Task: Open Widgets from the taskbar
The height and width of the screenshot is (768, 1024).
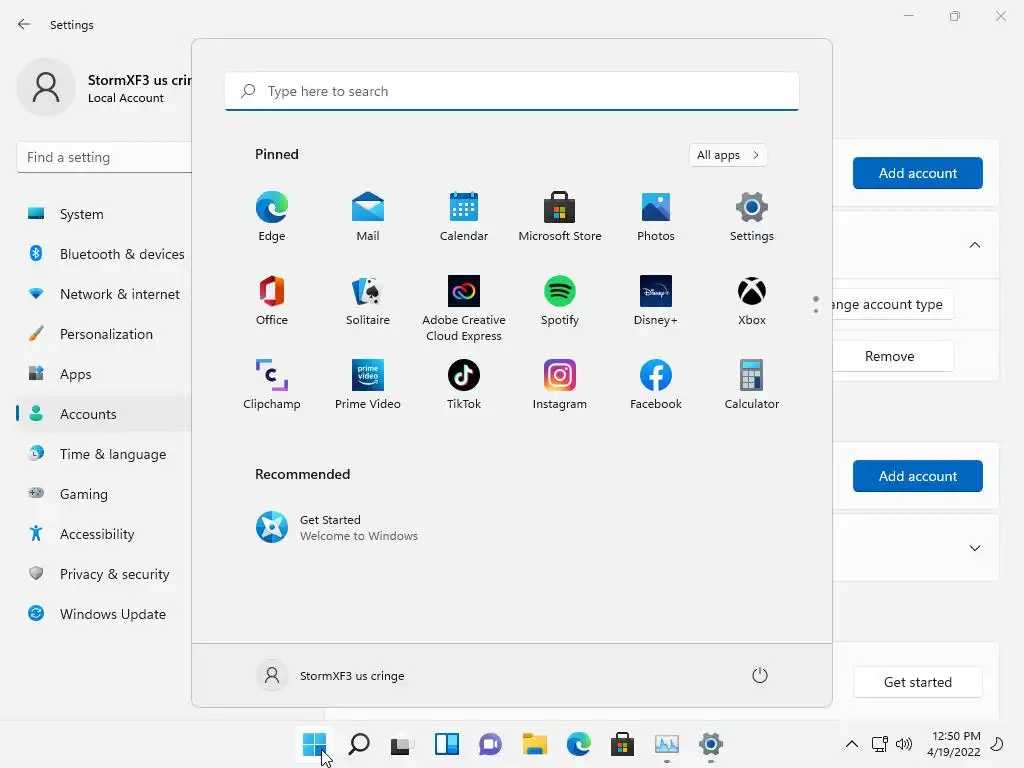Action: tap(447, 744)
